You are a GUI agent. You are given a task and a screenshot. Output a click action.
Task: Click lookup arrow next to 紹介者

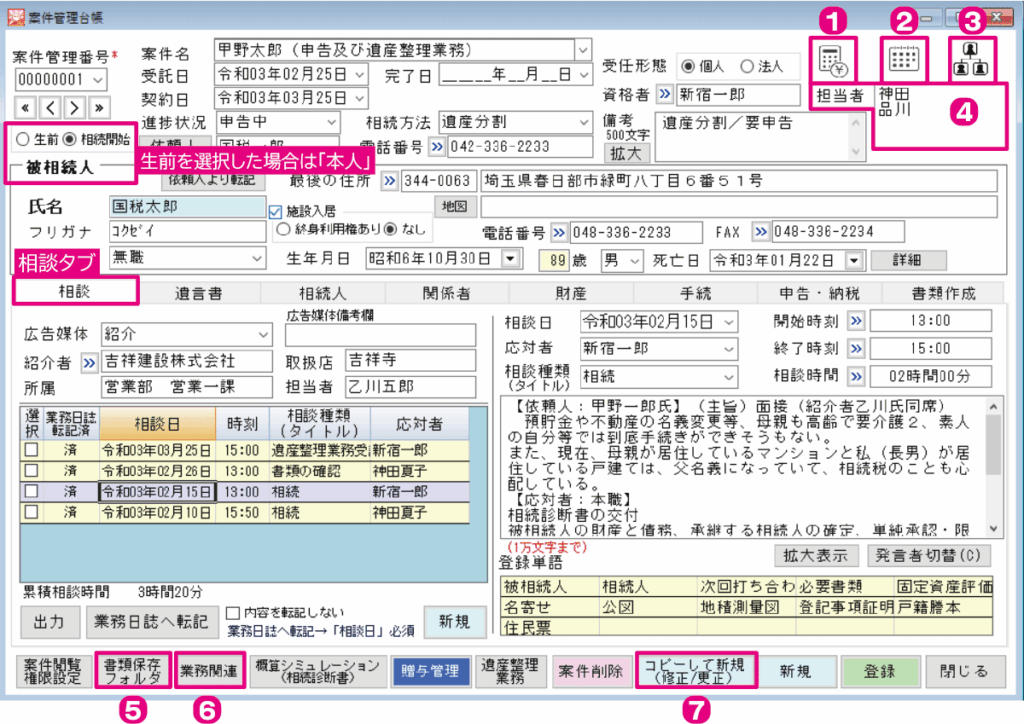[x=88, y=360]
